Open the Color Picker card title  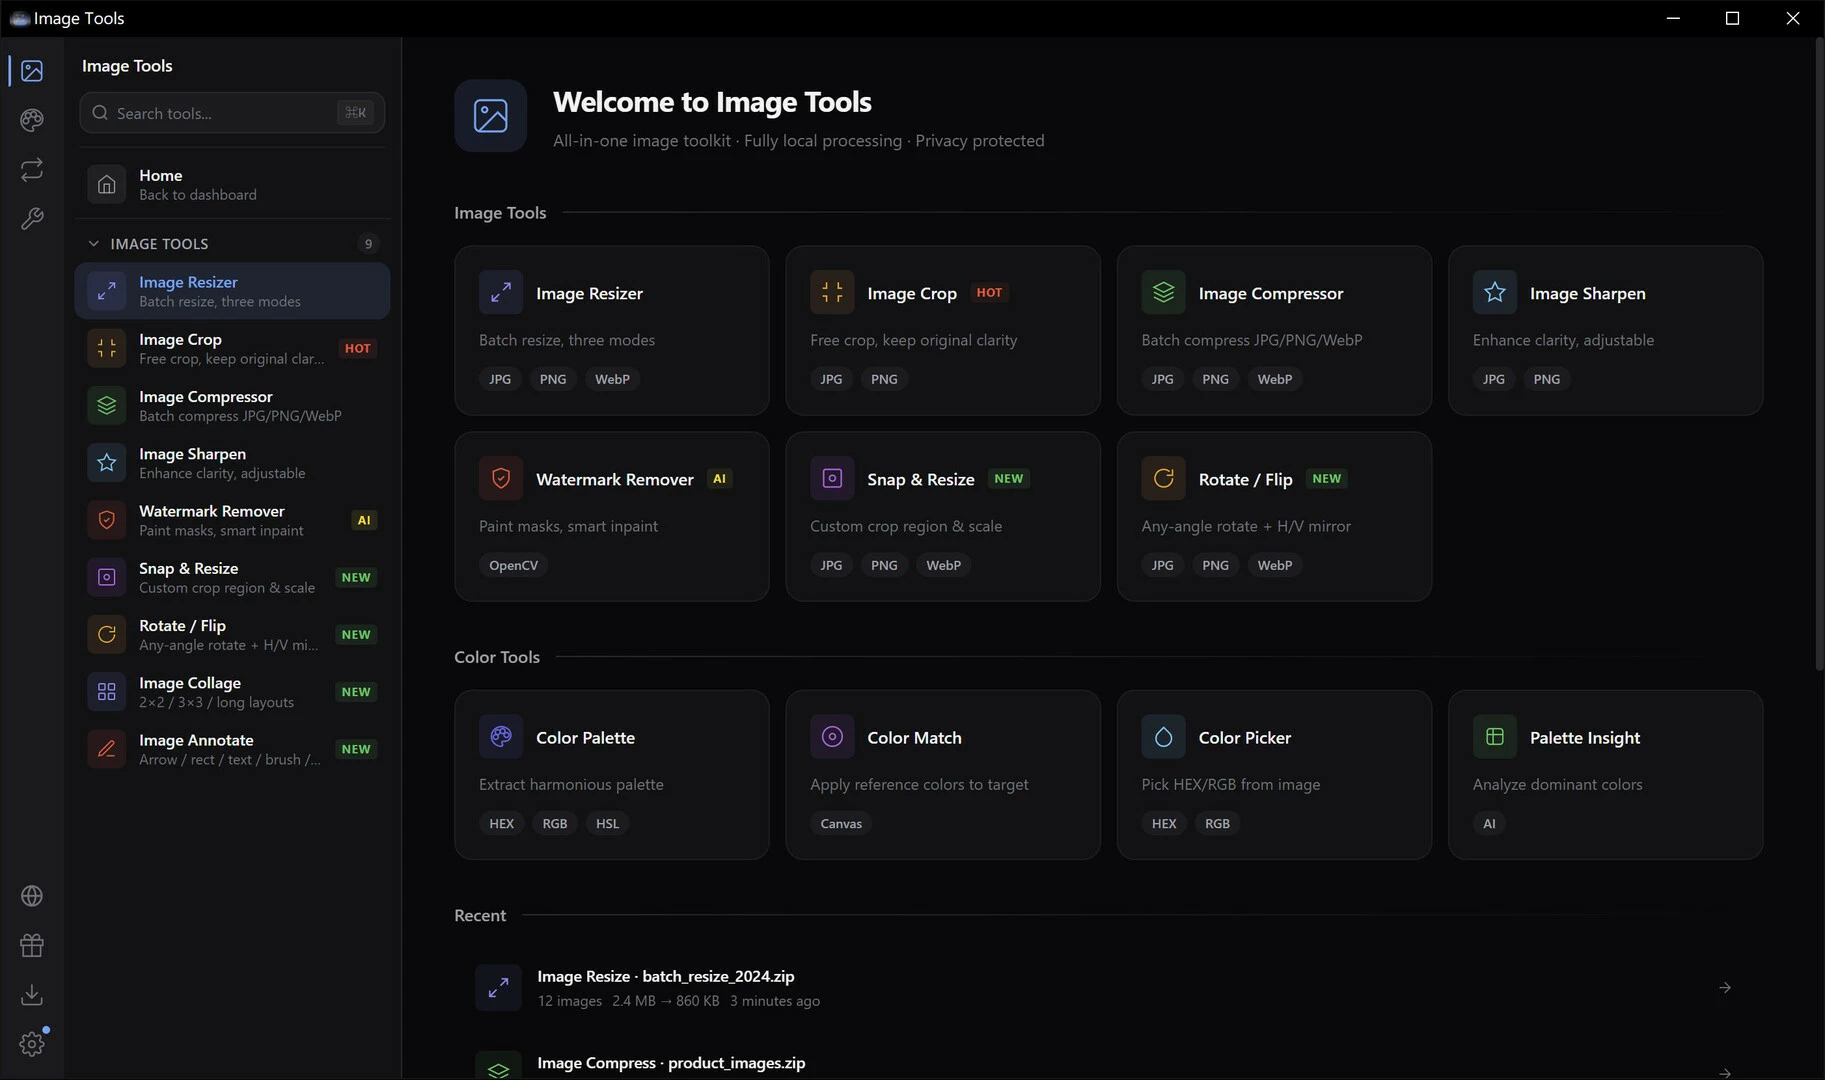click(1245, 737)
